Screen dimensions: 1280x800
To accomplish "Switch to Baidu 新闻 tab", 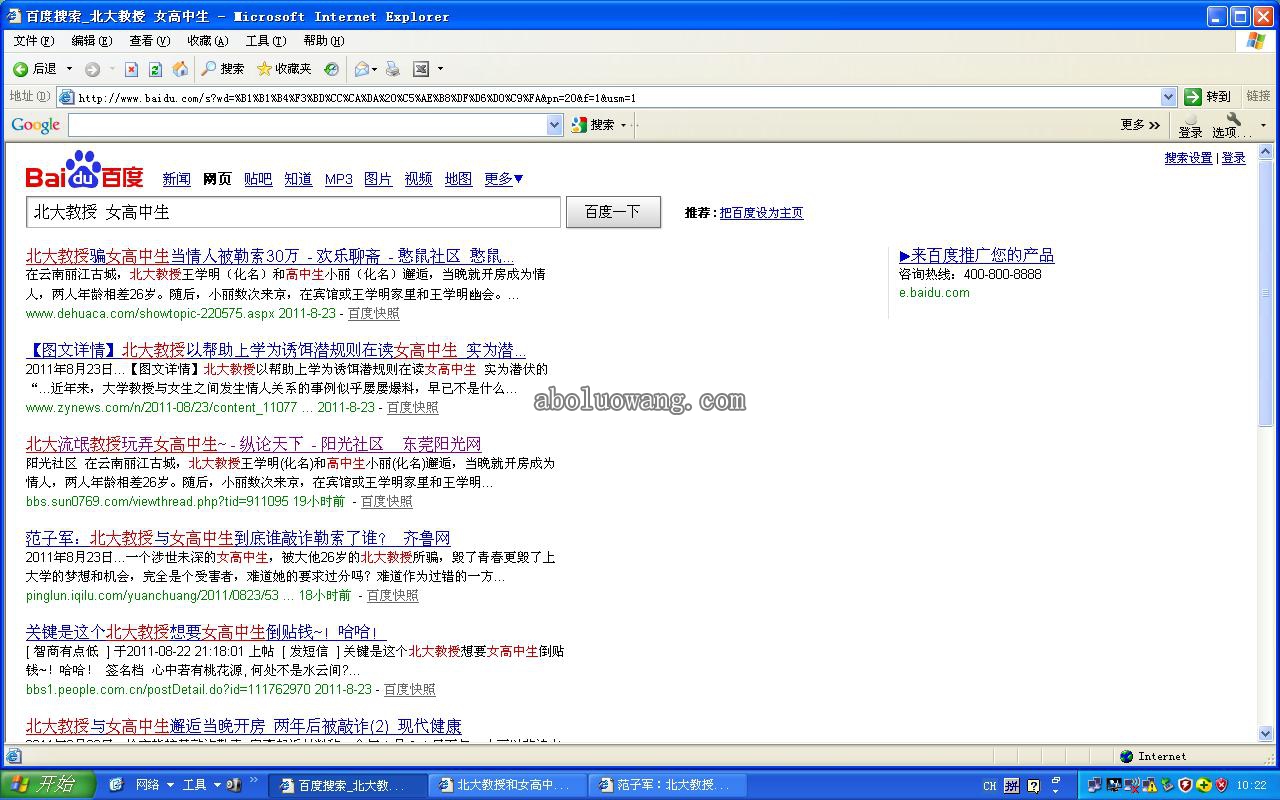I will (x=177, y=179).
